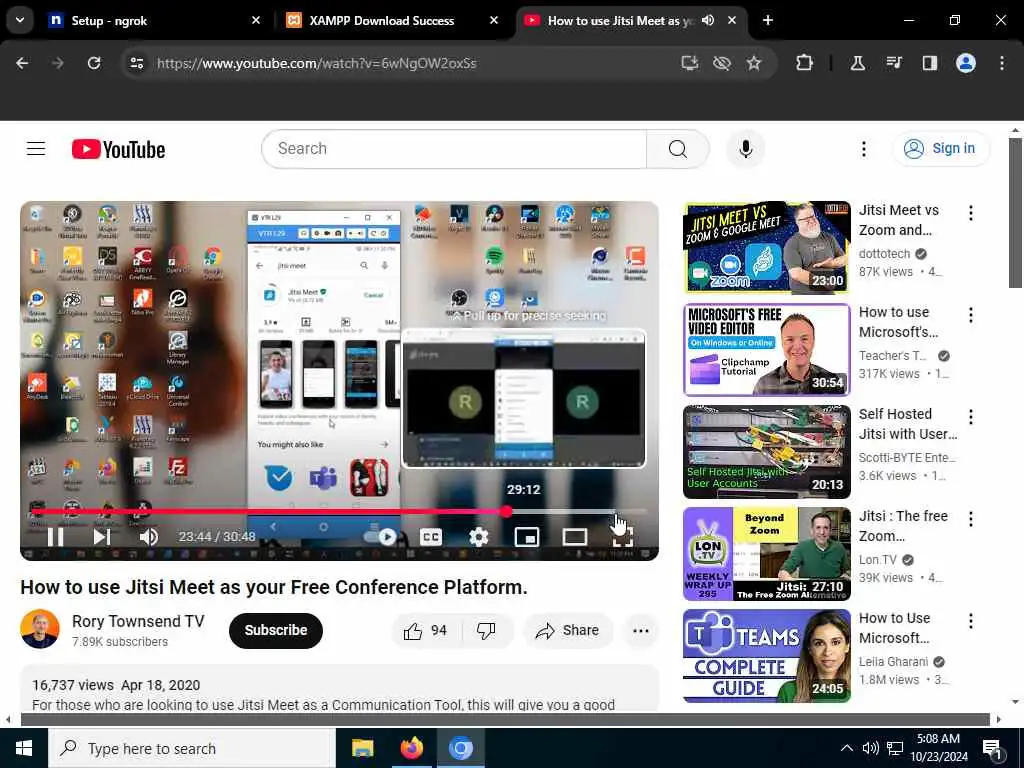Switch to Setup - ngrok tab
Screen dimensions: 1024x768
point(155,21)
